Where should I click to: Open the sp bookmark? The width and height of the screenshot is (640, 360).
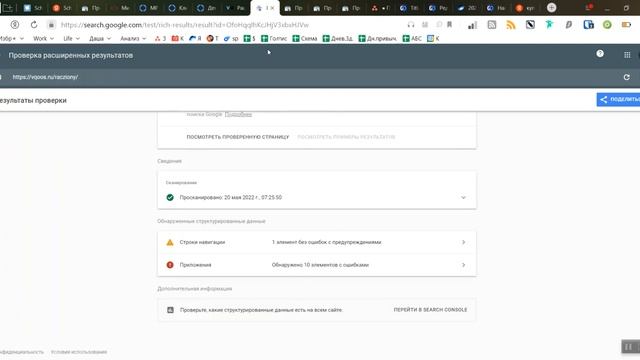(231, 39)
